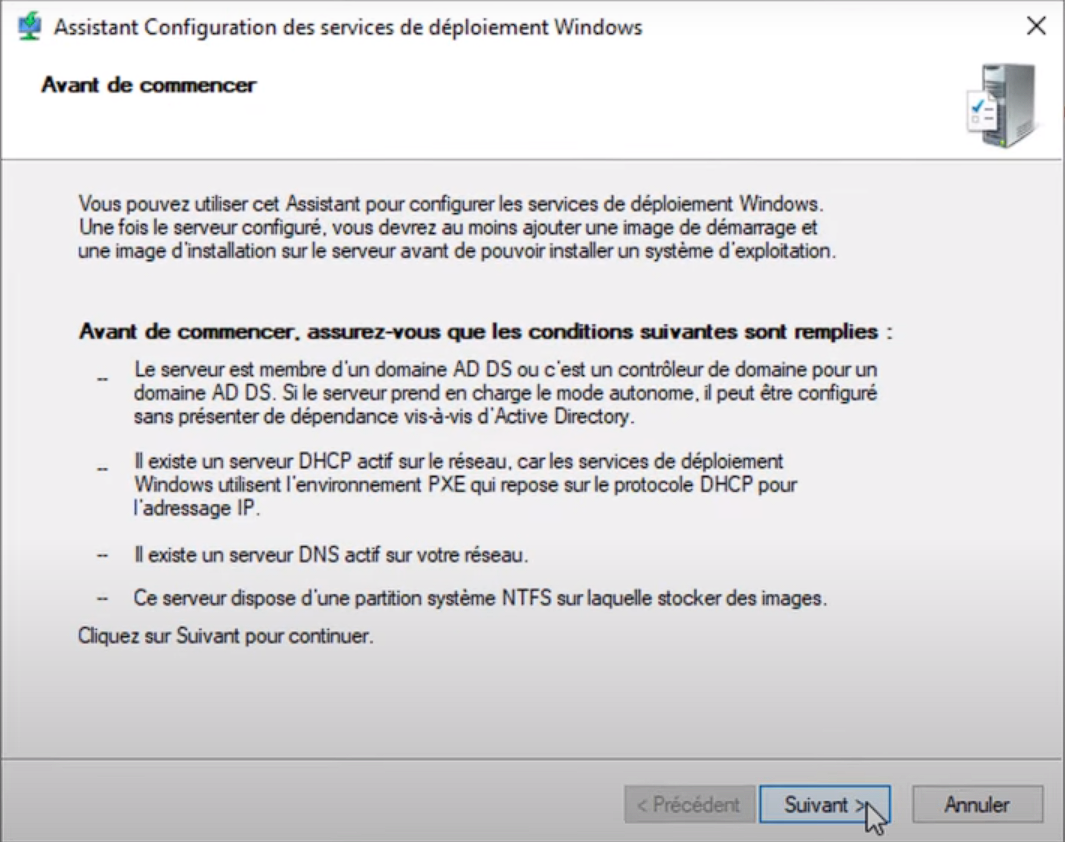Click the dash bullet beside the DHCP item

103,469
